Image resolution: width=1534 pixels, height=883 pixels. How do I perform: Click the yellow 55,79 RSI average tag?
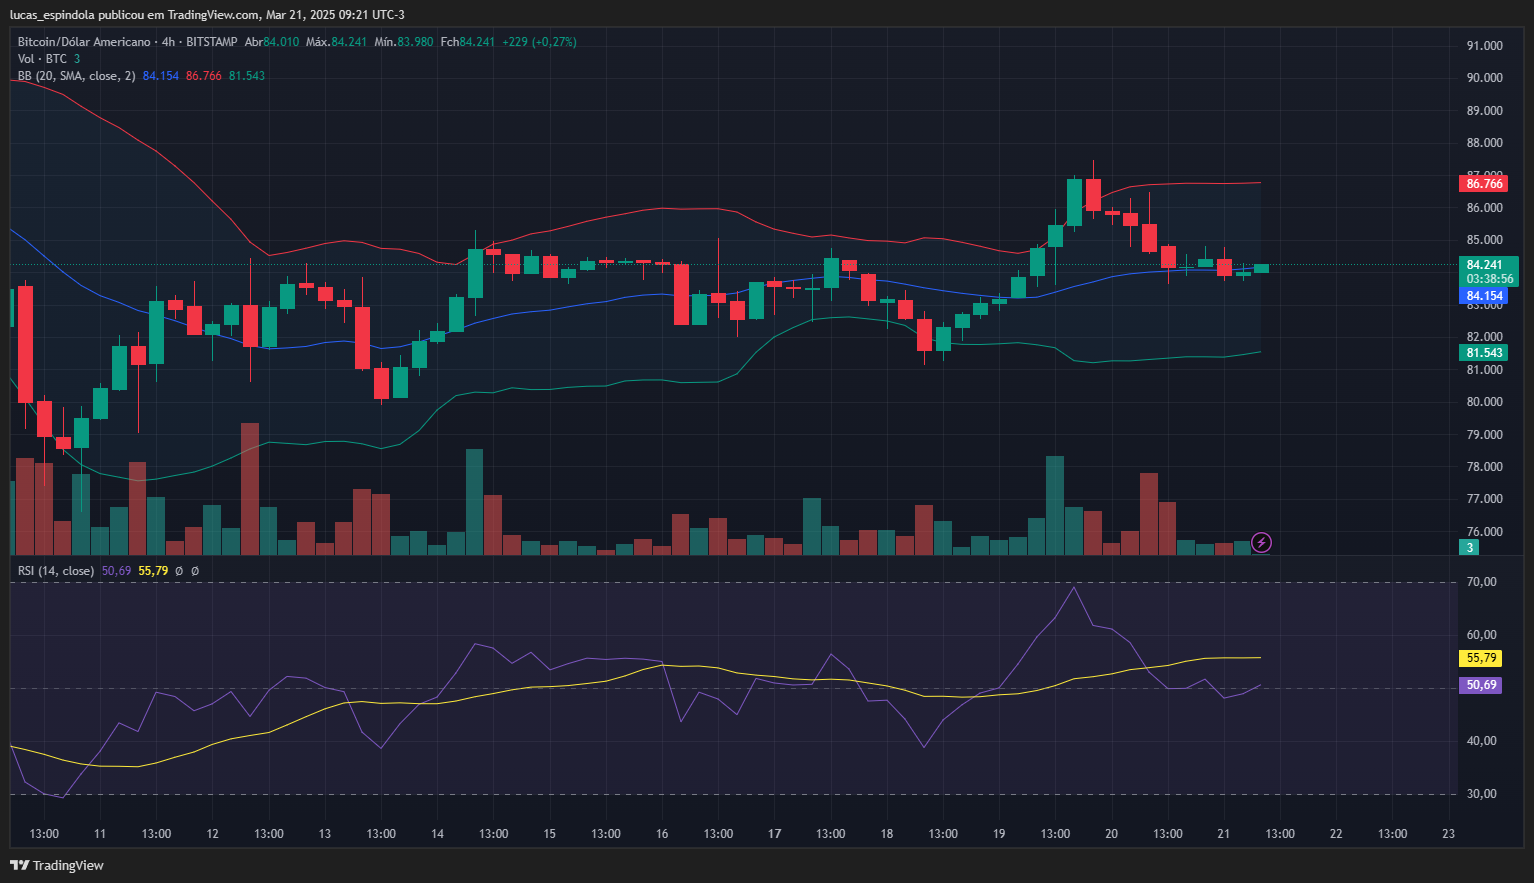click(x=1481, y=658)
